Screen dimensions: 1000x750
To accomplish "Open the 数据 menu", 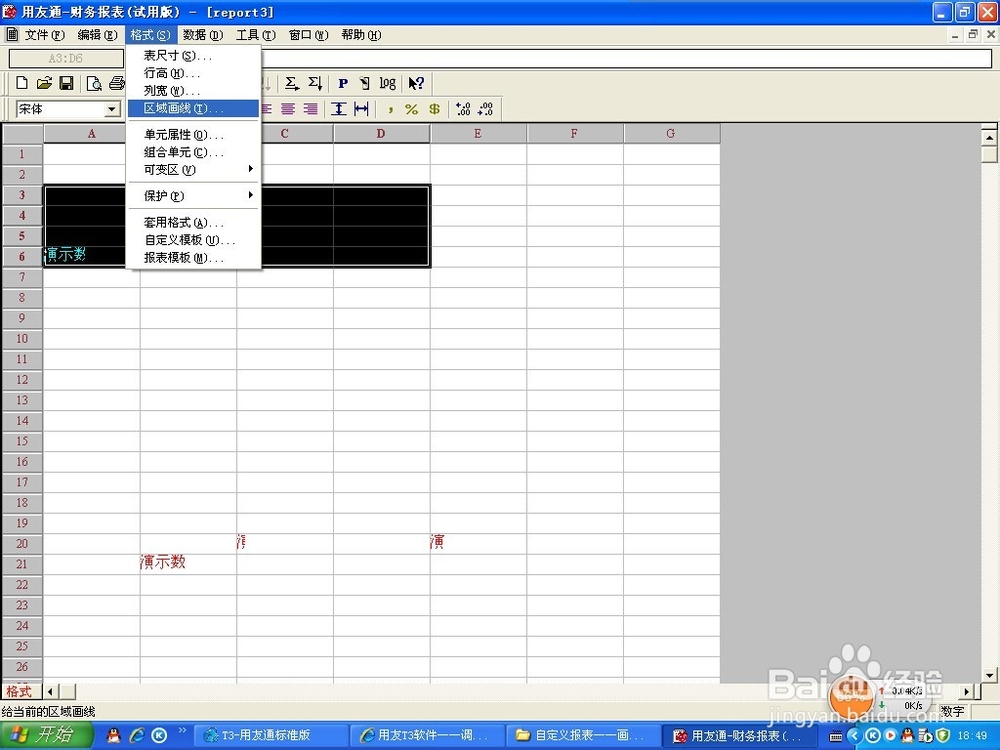I will click(202, 34).
